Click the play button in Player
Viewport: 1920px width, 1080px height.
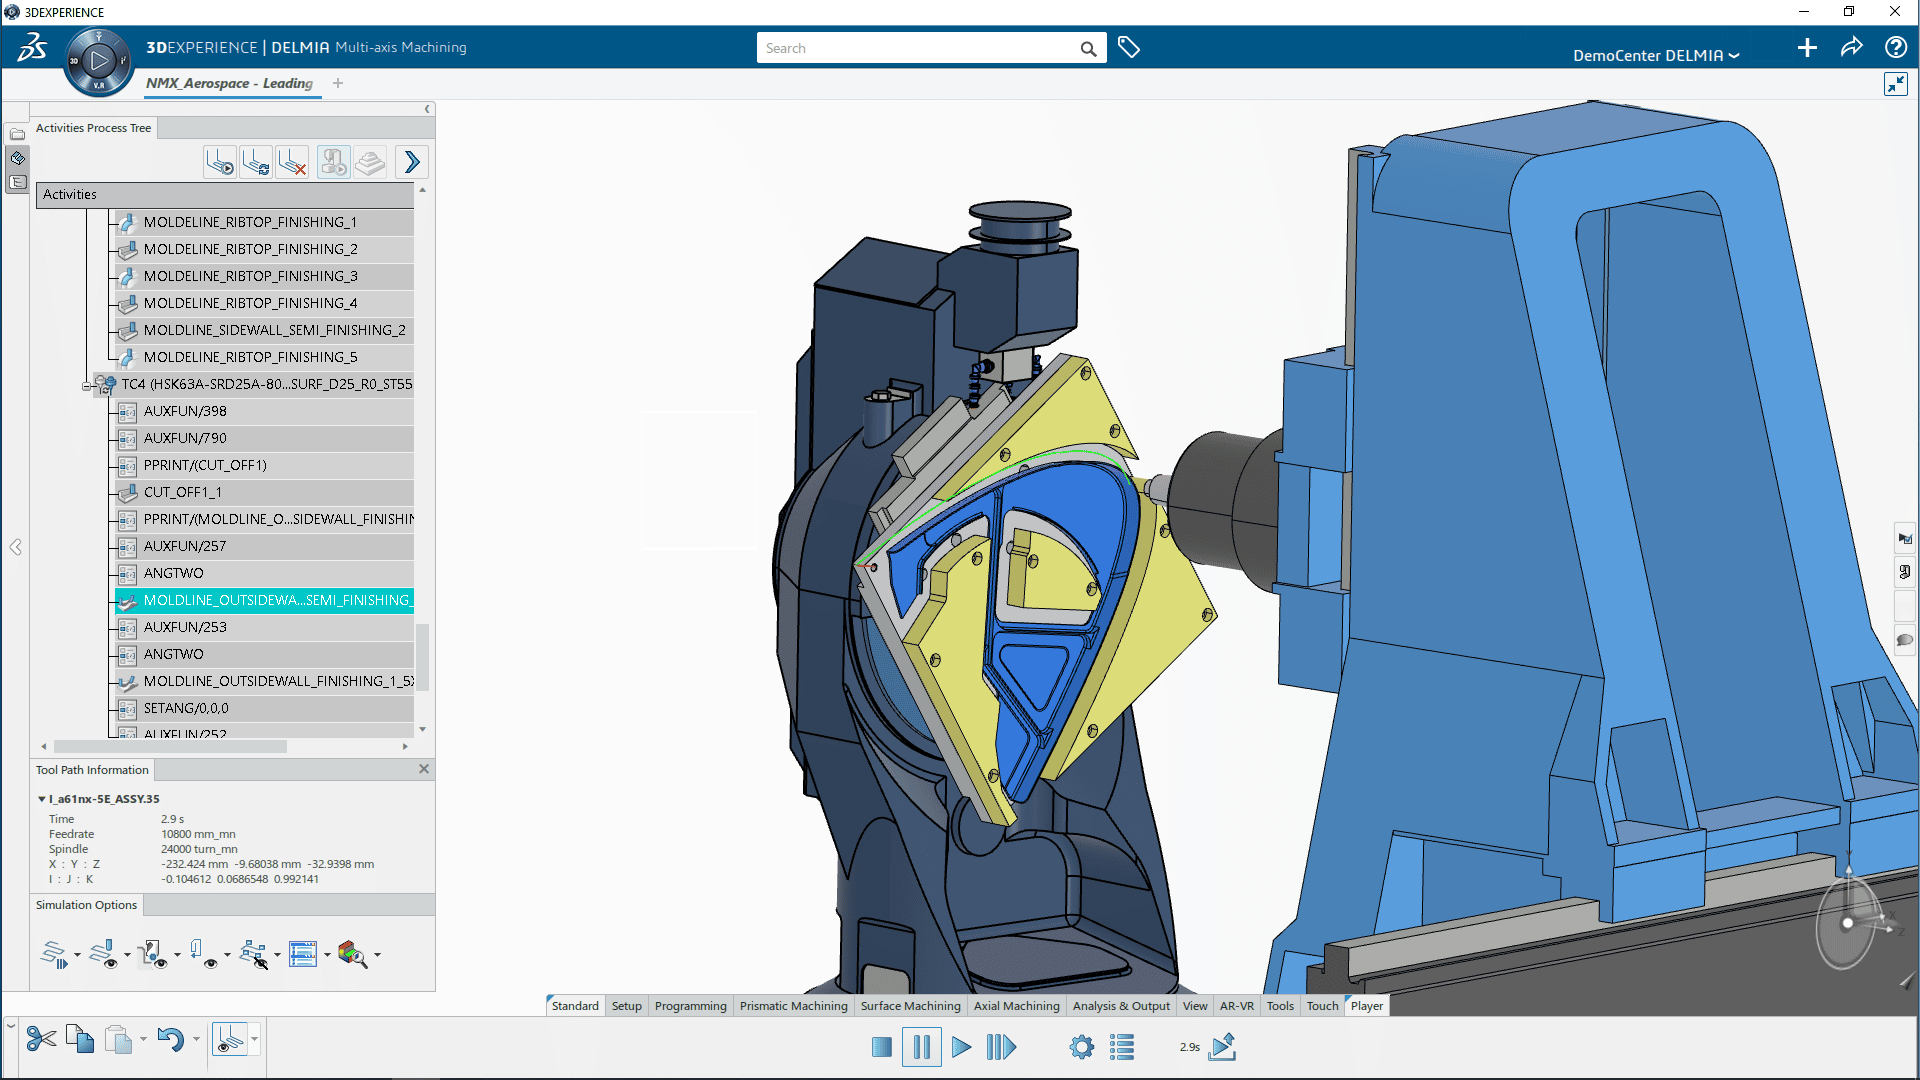point(960,1047)
